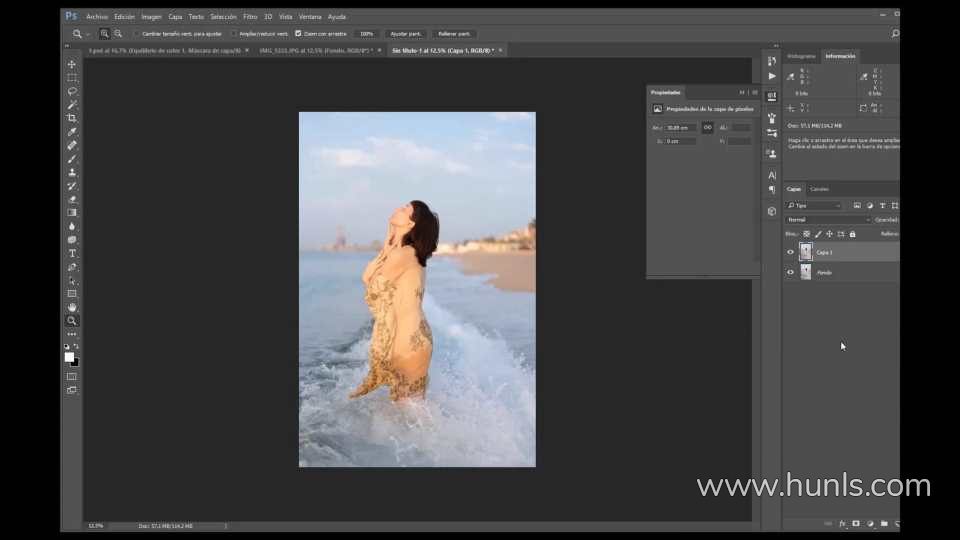Select the Lasso tool
Viewport: 960px width, 540px height.
point(72,91)
